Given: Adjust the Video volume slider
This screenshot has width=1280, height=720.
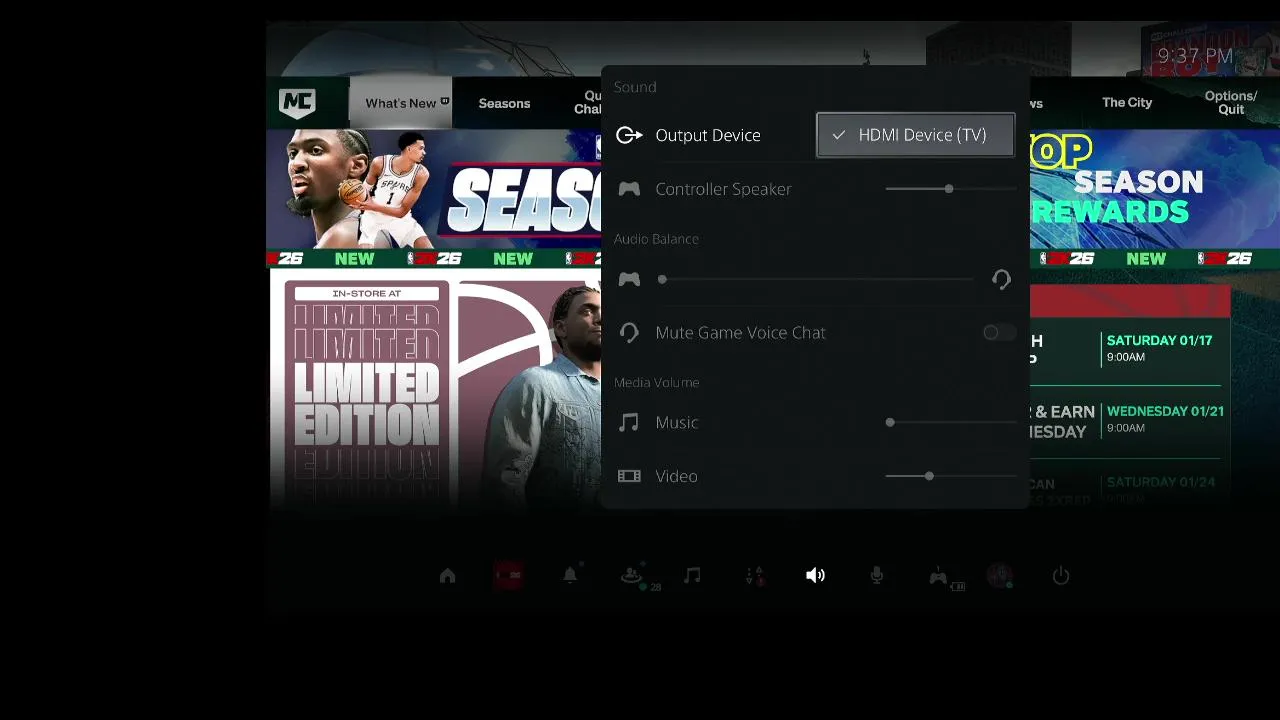Looking at the screenshot, I should coord(950,476).
